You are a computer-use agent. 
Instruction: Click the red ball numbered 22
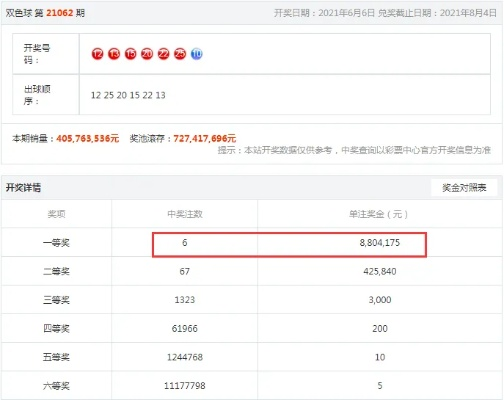(163, 54)
